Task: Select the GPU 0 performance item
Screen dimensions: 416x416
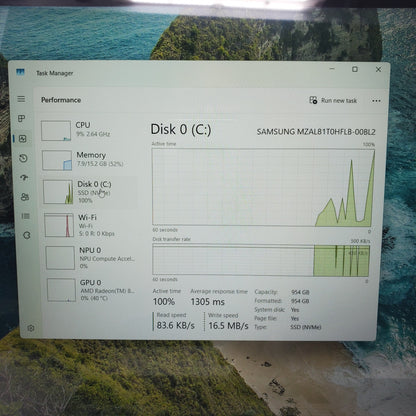Action: (92, 290)
